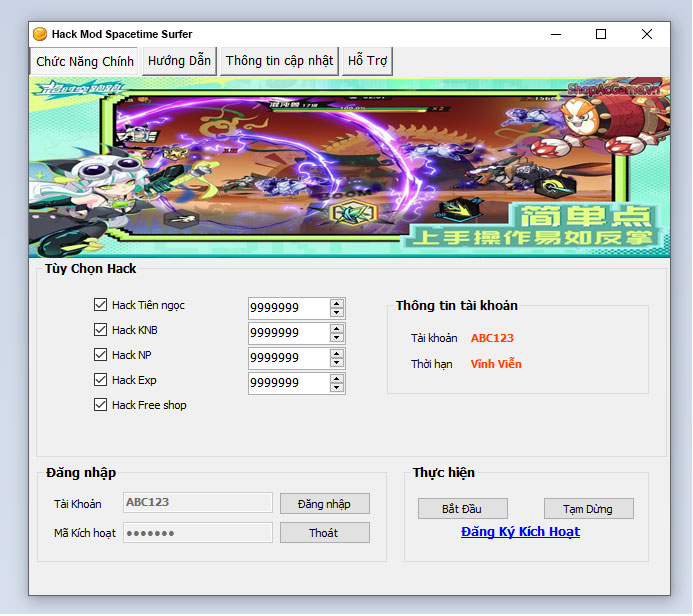Click the Đăng nhập button
This screenshot has height=616, width=693.
(325, 504)
